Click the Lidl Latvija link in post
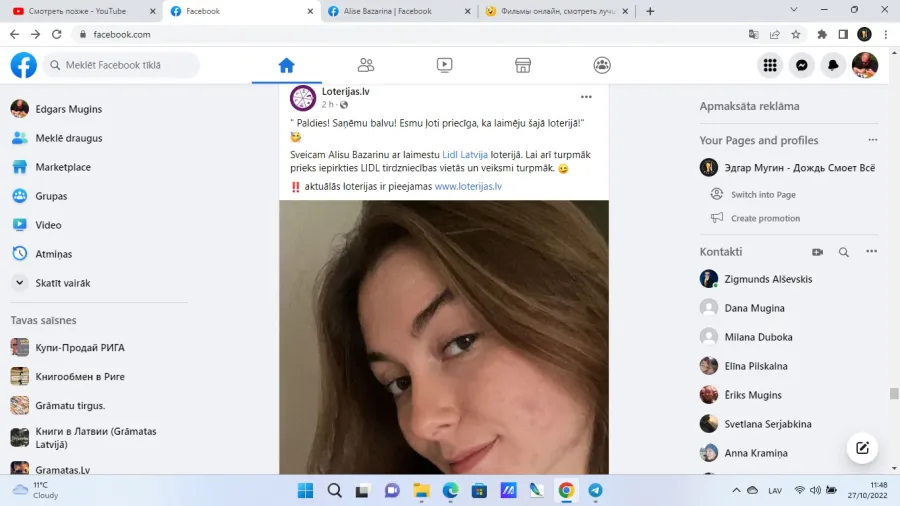This screenshot has width=900, height=506. (x=465, y=154)
